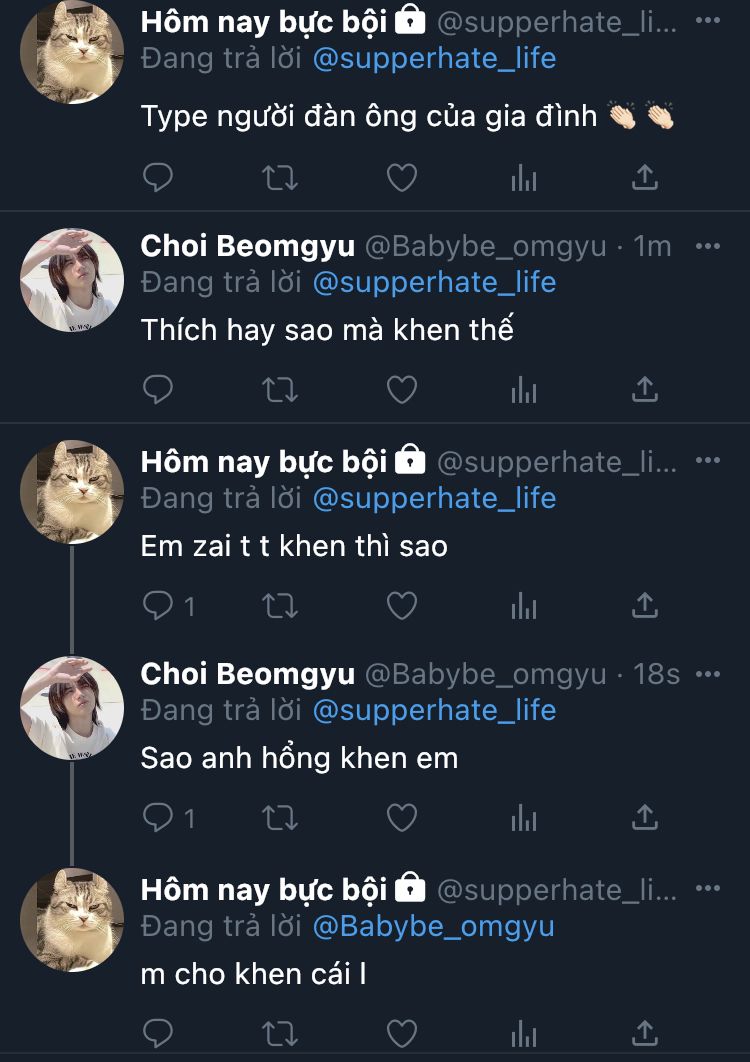The height and width of the screenshot is (1062, 750).
Task: Reply to the "Type người đàn ông của gia đình" tweet
Action: (x=158, y=178)
